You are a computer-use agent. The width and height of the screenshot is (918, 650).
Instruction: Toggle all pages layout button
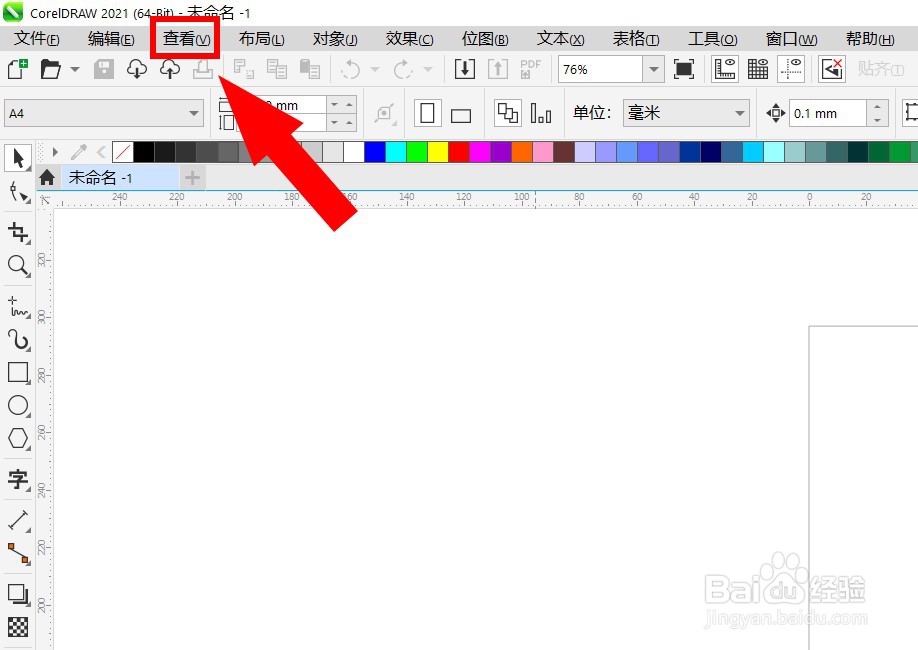[x=507, y=112]
